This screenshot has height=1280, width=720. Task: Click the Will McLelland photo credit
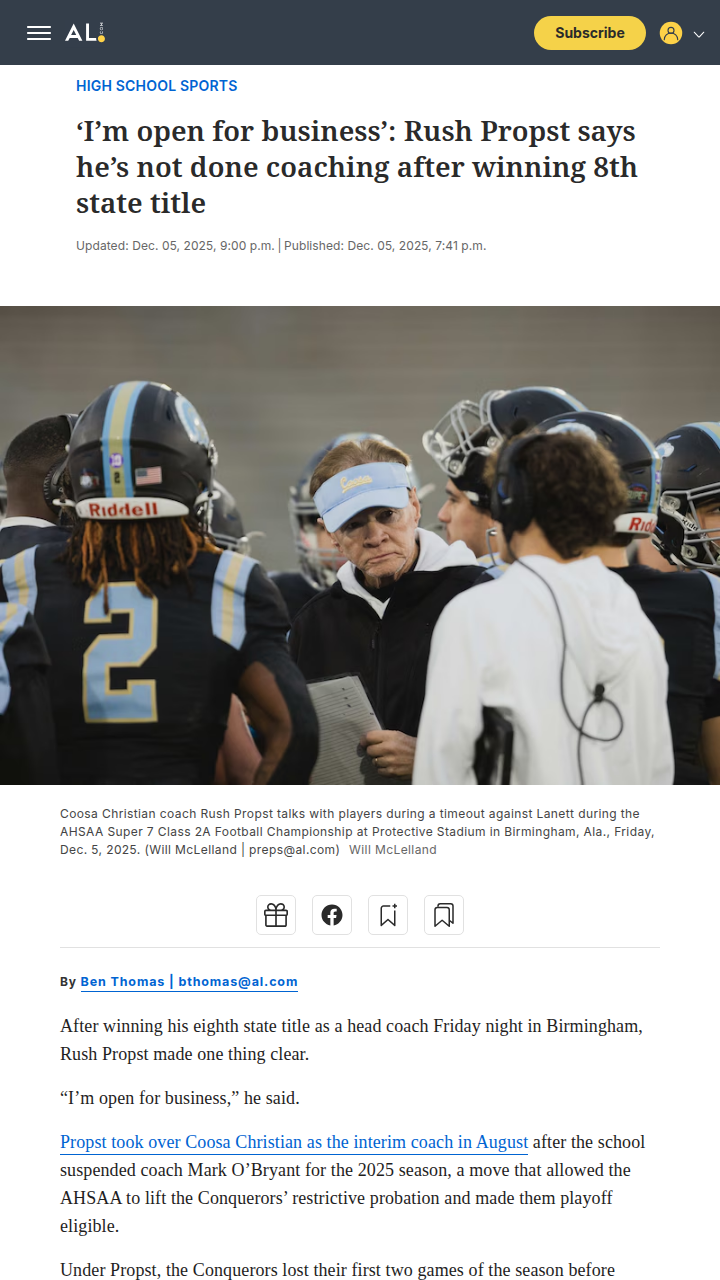pyautogui.click(x=393, y=850)
